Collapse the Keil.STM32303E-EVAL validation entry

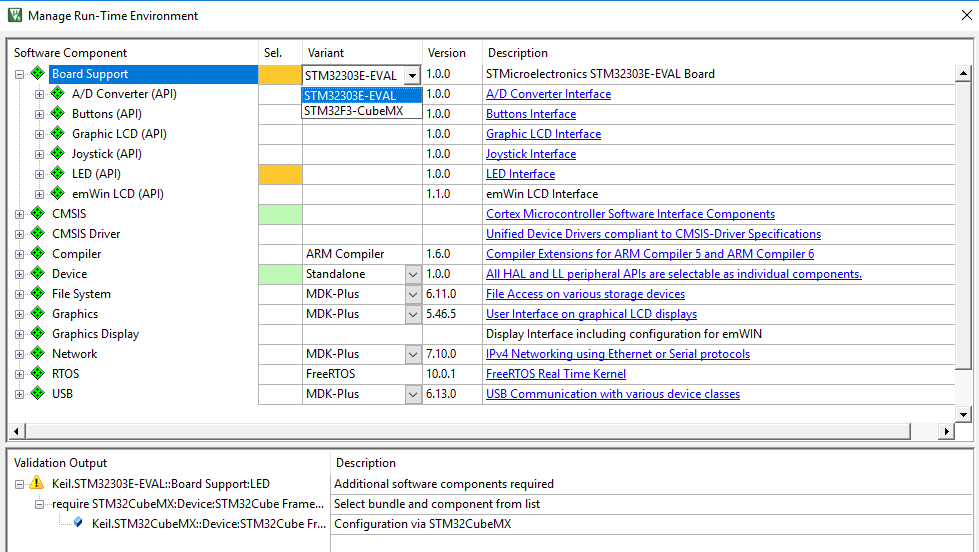pyautogui.click(x=19, y=484)
